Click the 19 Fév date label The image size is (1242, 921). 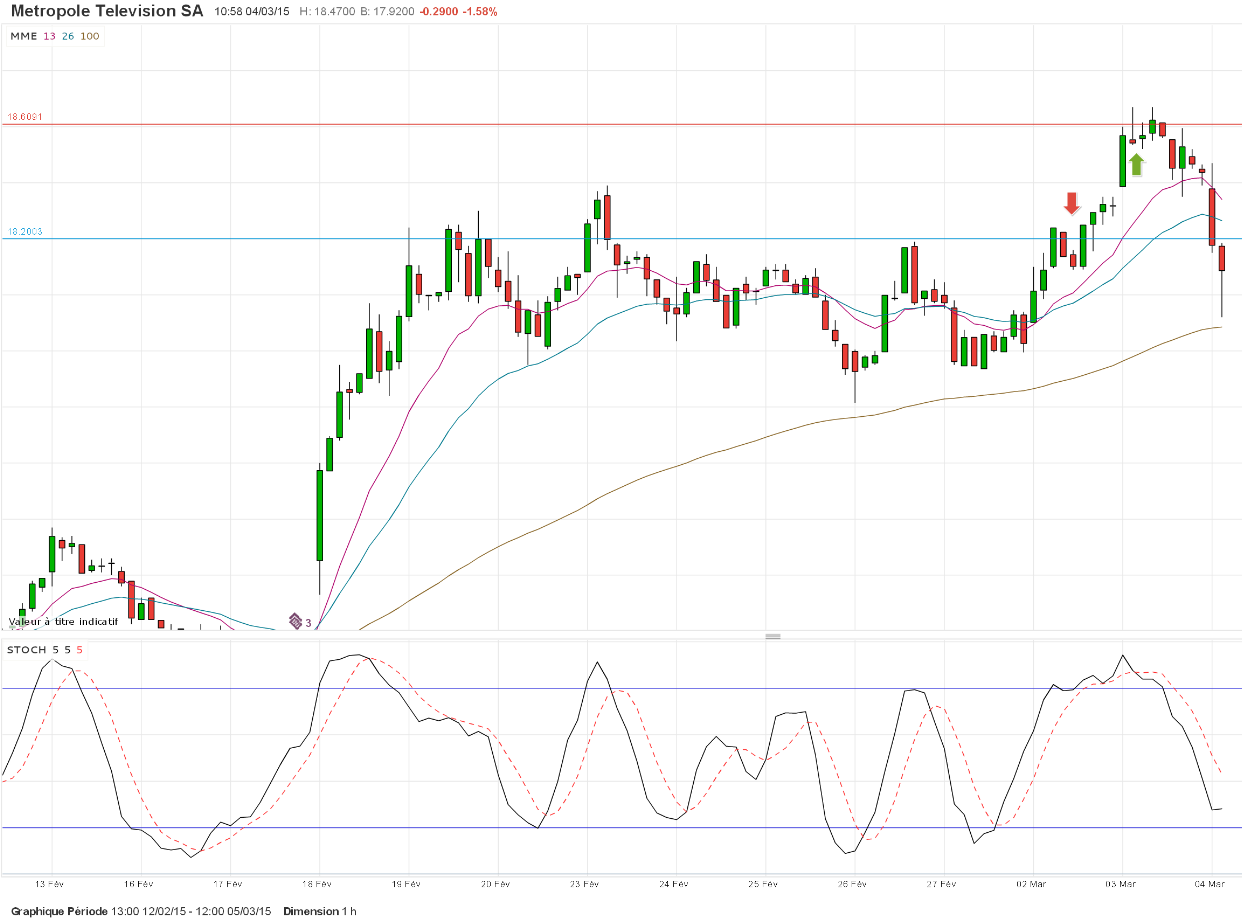(x=407, y=884)
